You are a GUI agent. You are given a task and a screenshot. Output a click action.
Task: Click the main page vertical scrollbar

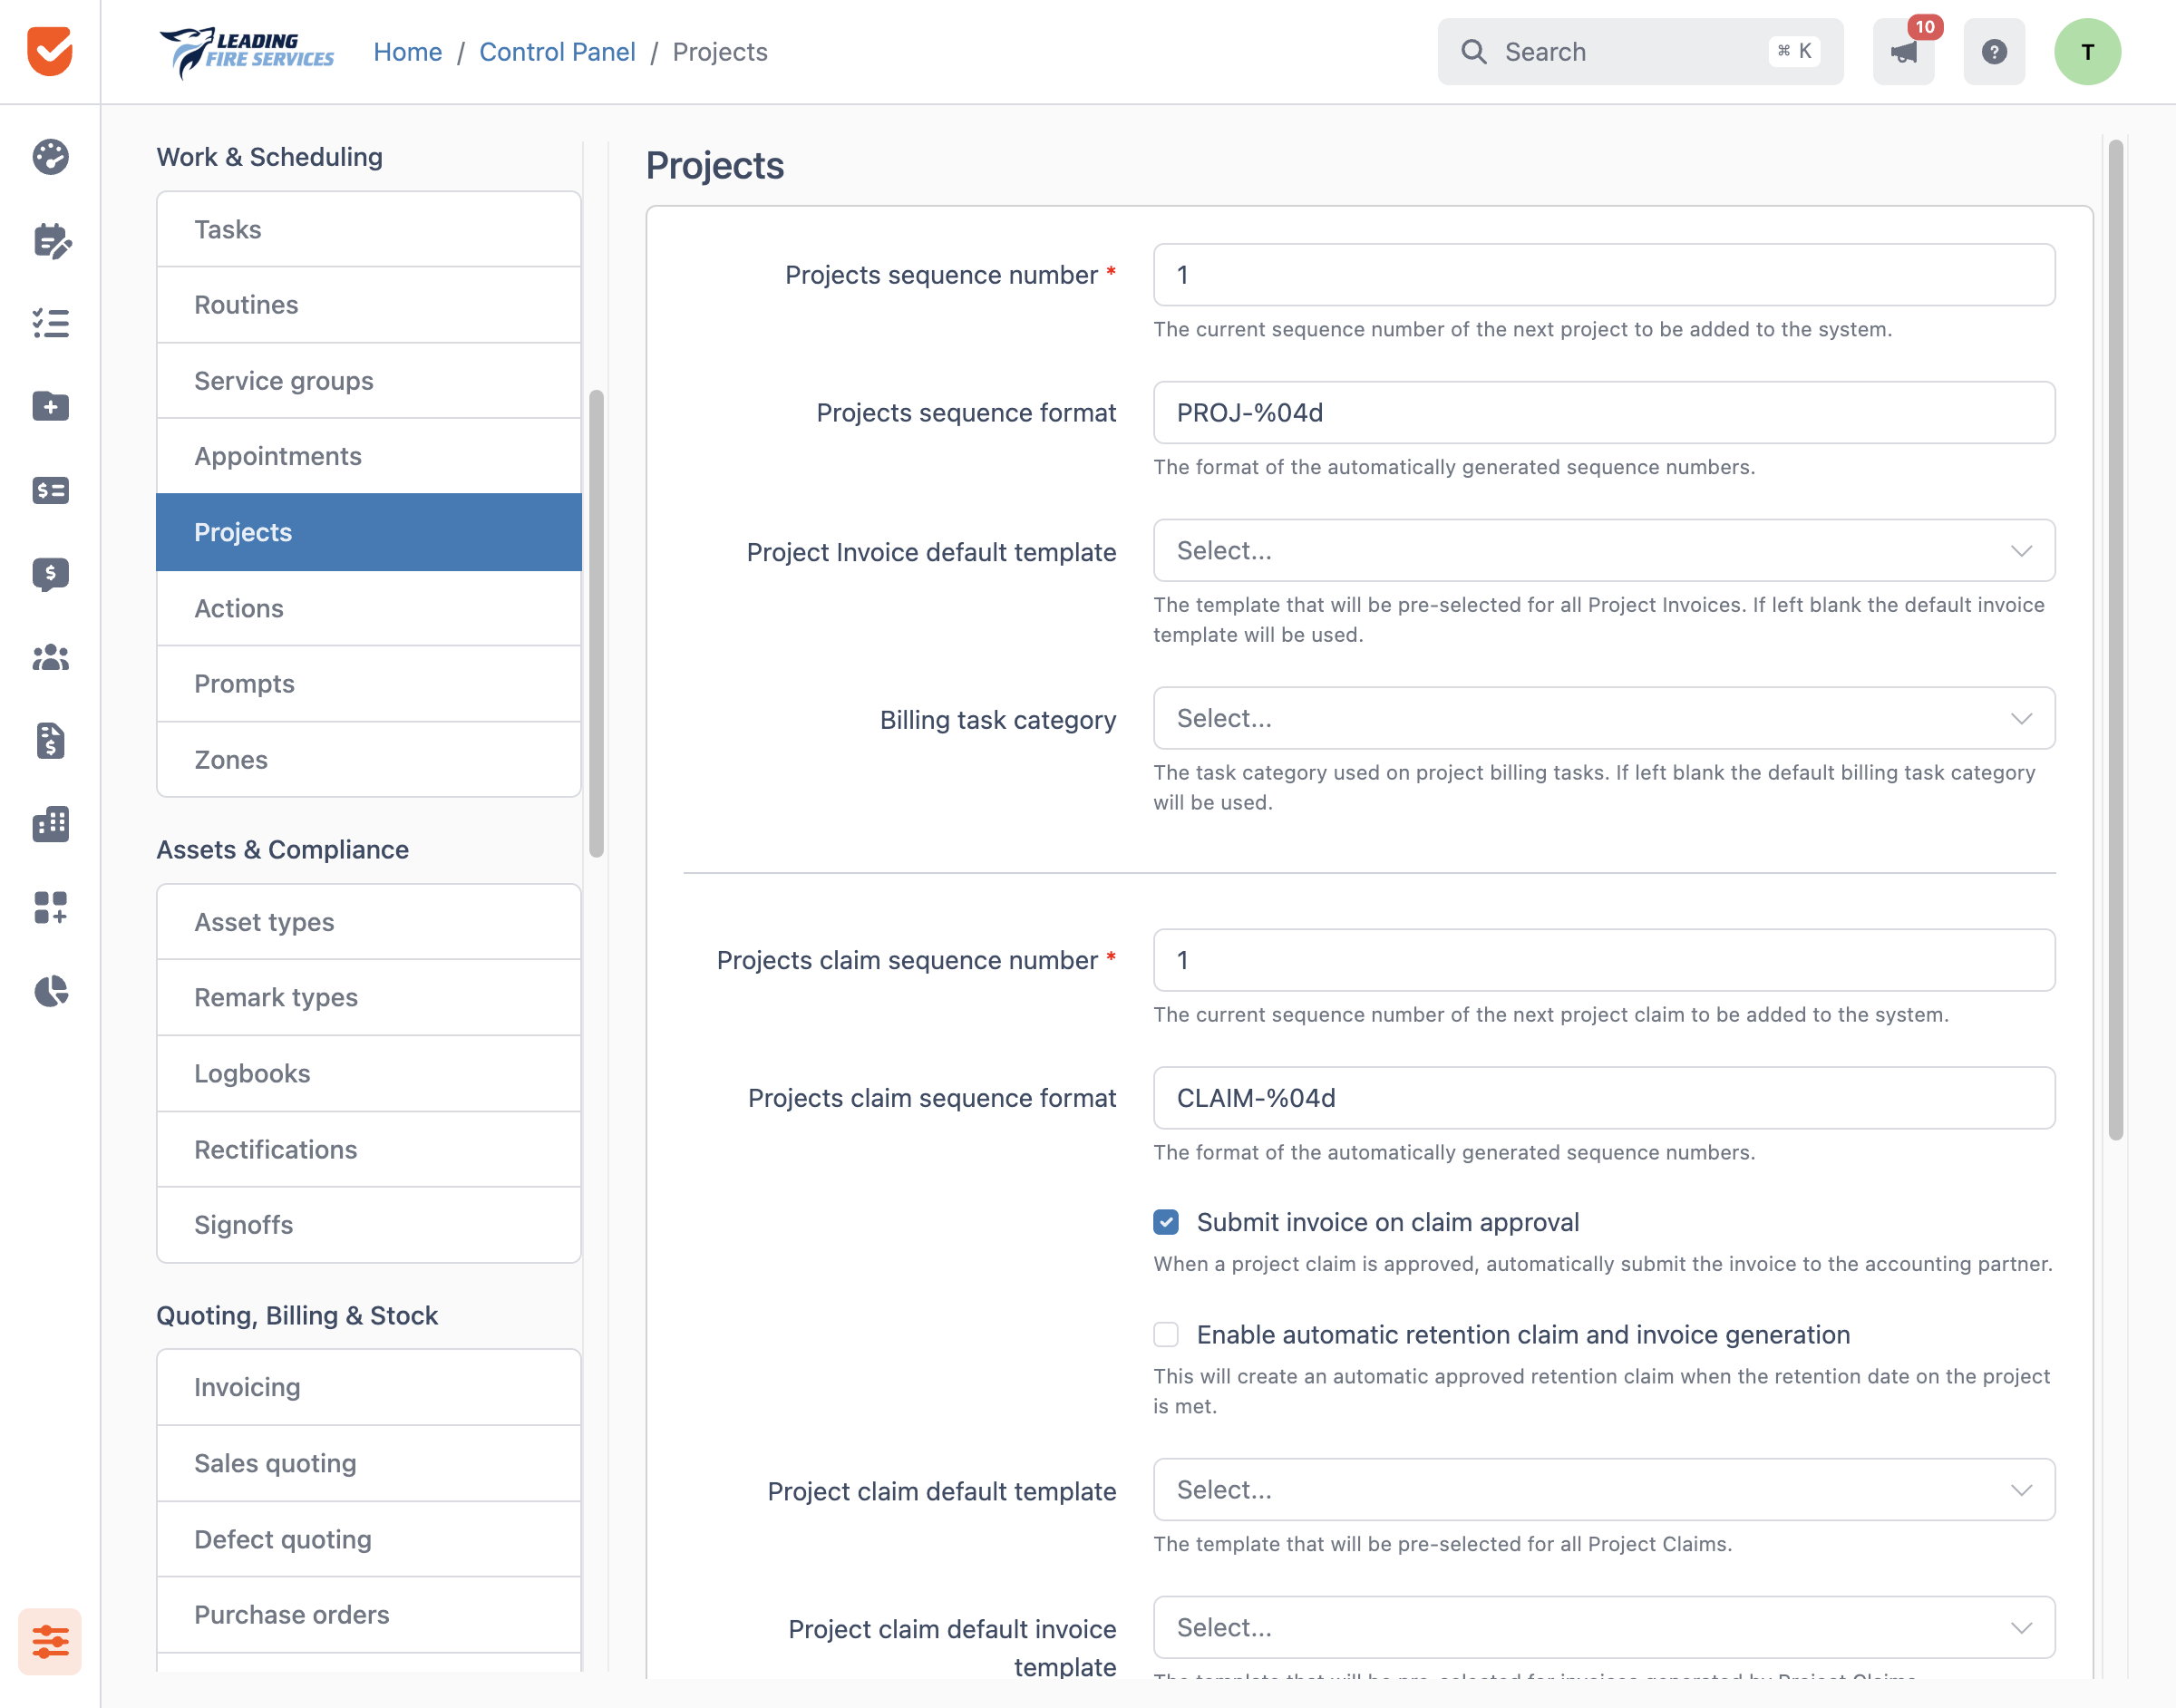click(x=2115, y=640)
